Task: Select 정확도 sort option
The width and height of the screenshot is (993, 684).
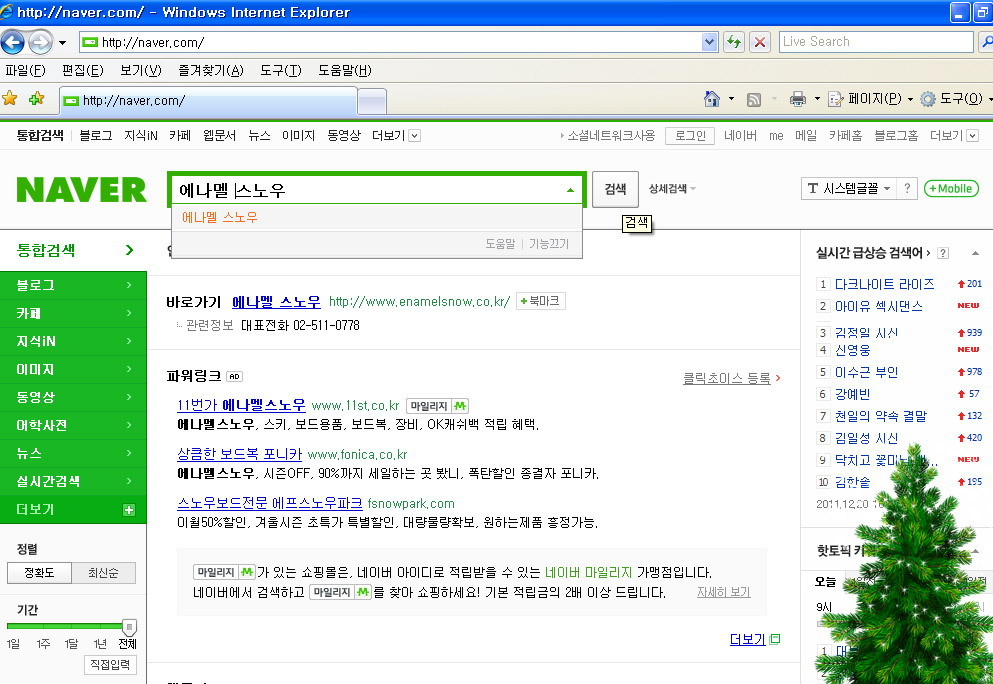Action: [39, 573]
